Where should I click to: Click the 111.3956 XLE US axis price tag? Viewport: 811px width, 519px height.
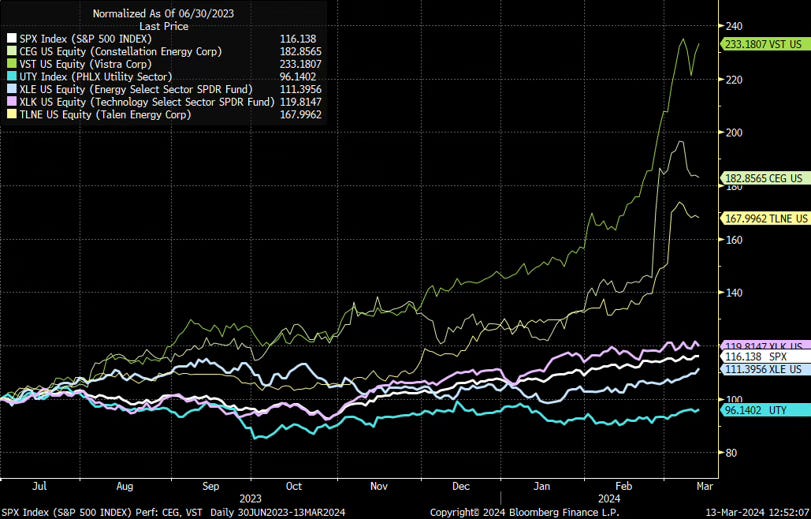pos(765,369)
